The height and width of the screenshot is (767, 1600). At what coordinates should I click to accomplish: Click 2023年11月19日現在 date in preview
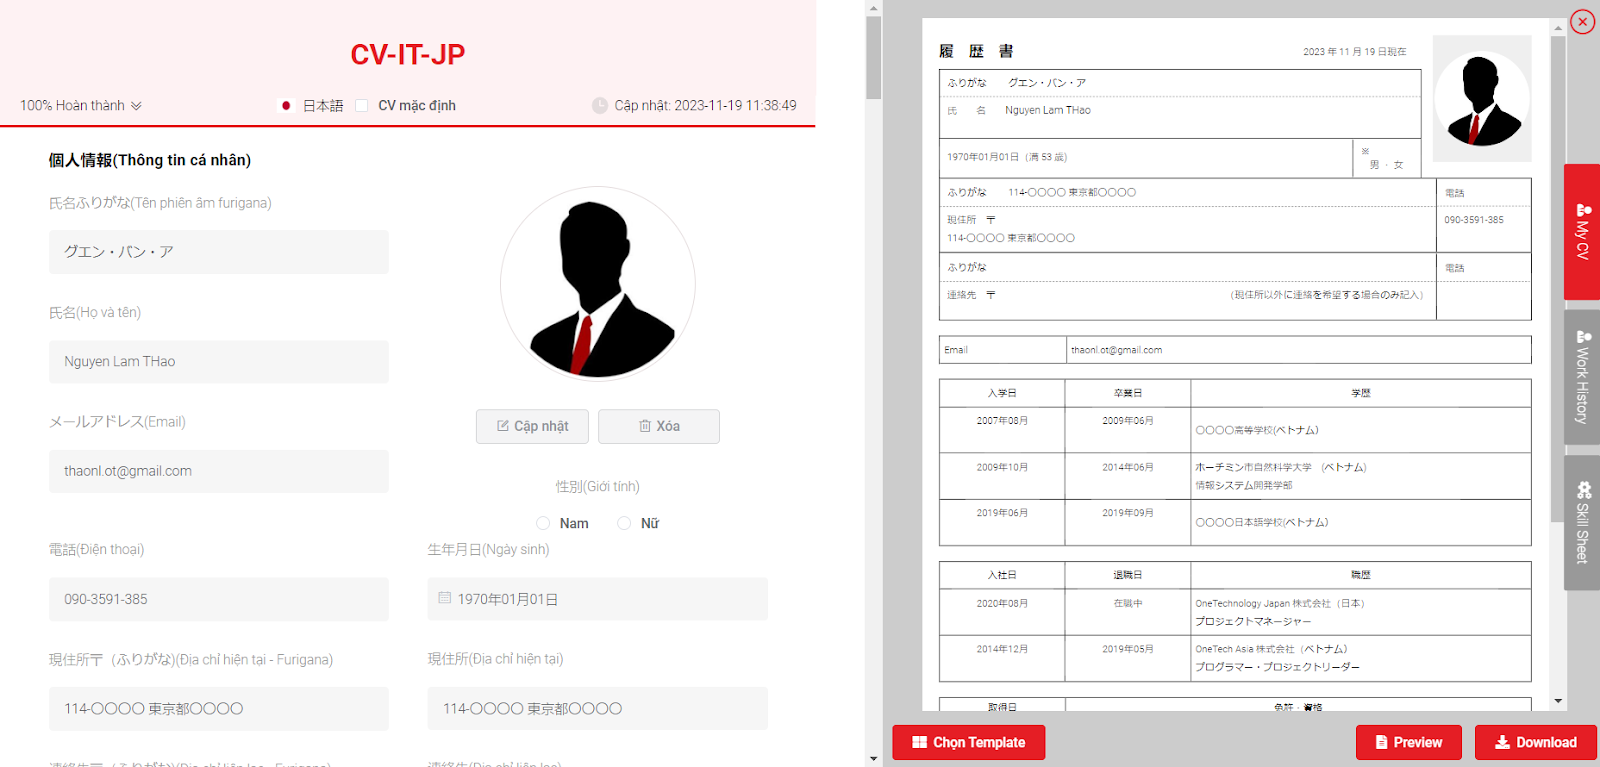click(1354, 52)
